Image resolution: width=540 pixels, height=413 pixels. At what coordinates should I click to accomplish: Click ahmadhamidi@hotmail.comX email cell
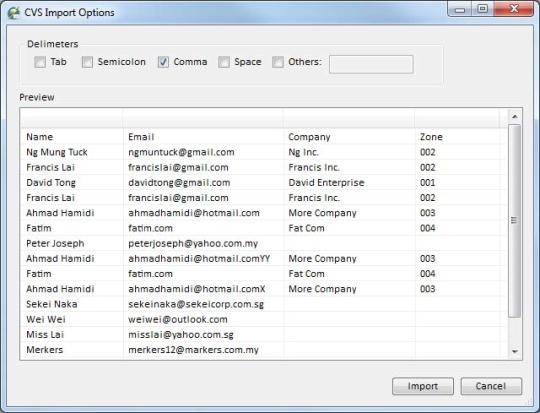tap(204, 289)
